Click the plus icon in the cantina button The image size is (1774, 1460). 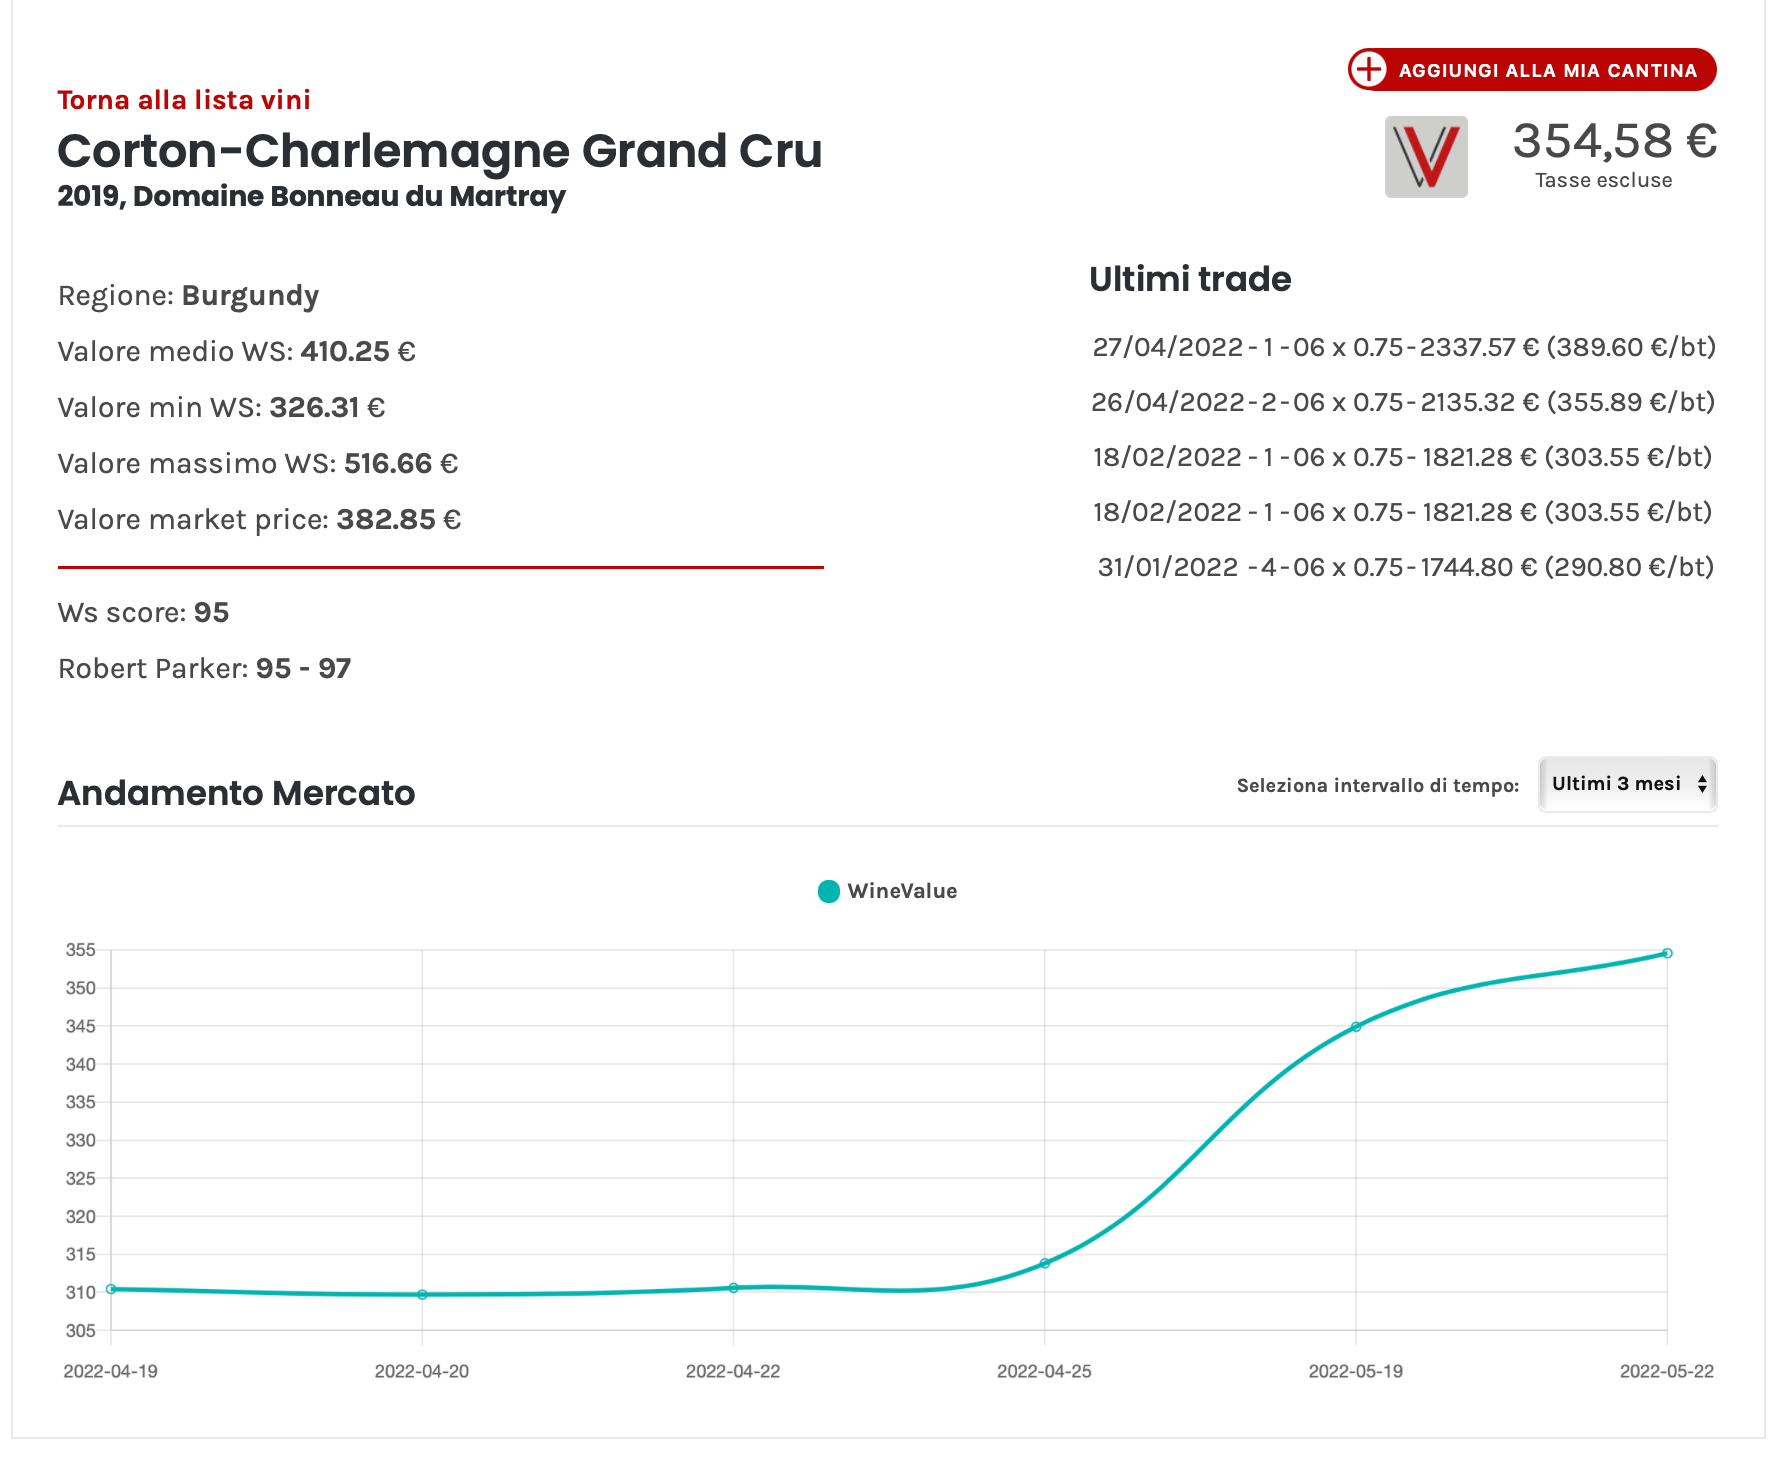click(1368, 70)
